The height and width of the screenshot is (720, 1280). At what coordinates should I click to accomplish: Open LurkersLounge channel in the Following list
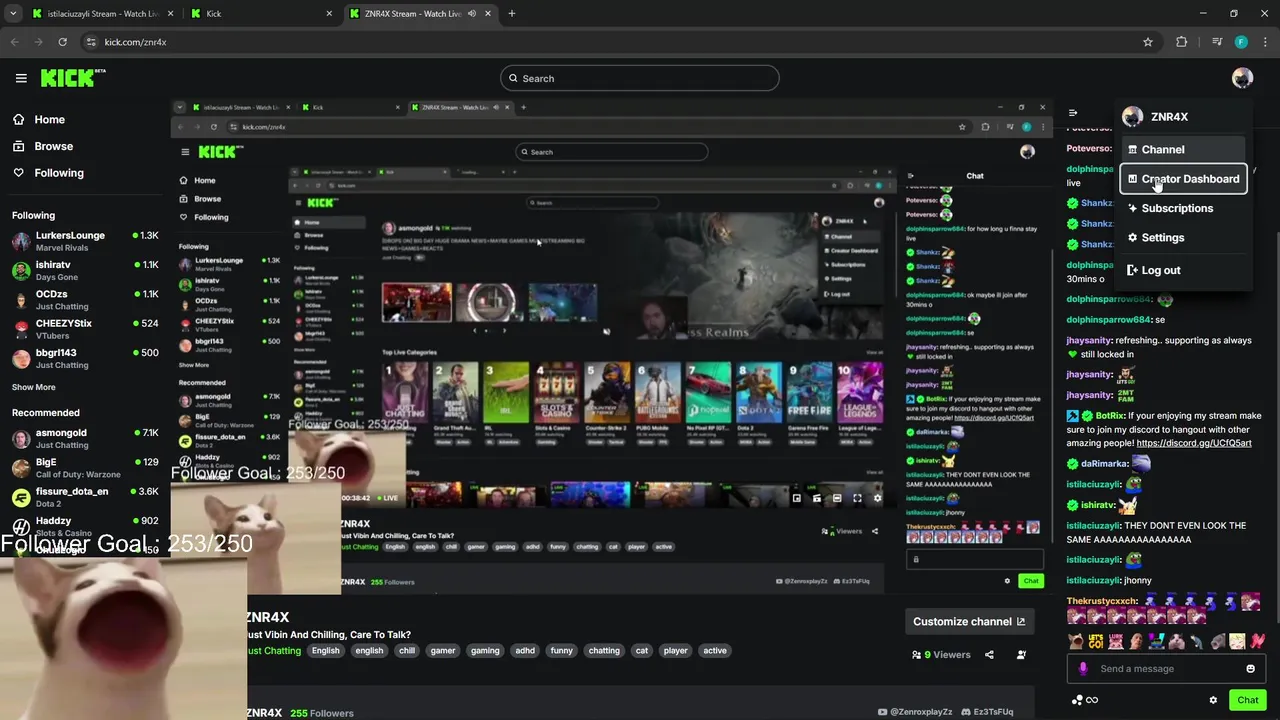point(85,240)
